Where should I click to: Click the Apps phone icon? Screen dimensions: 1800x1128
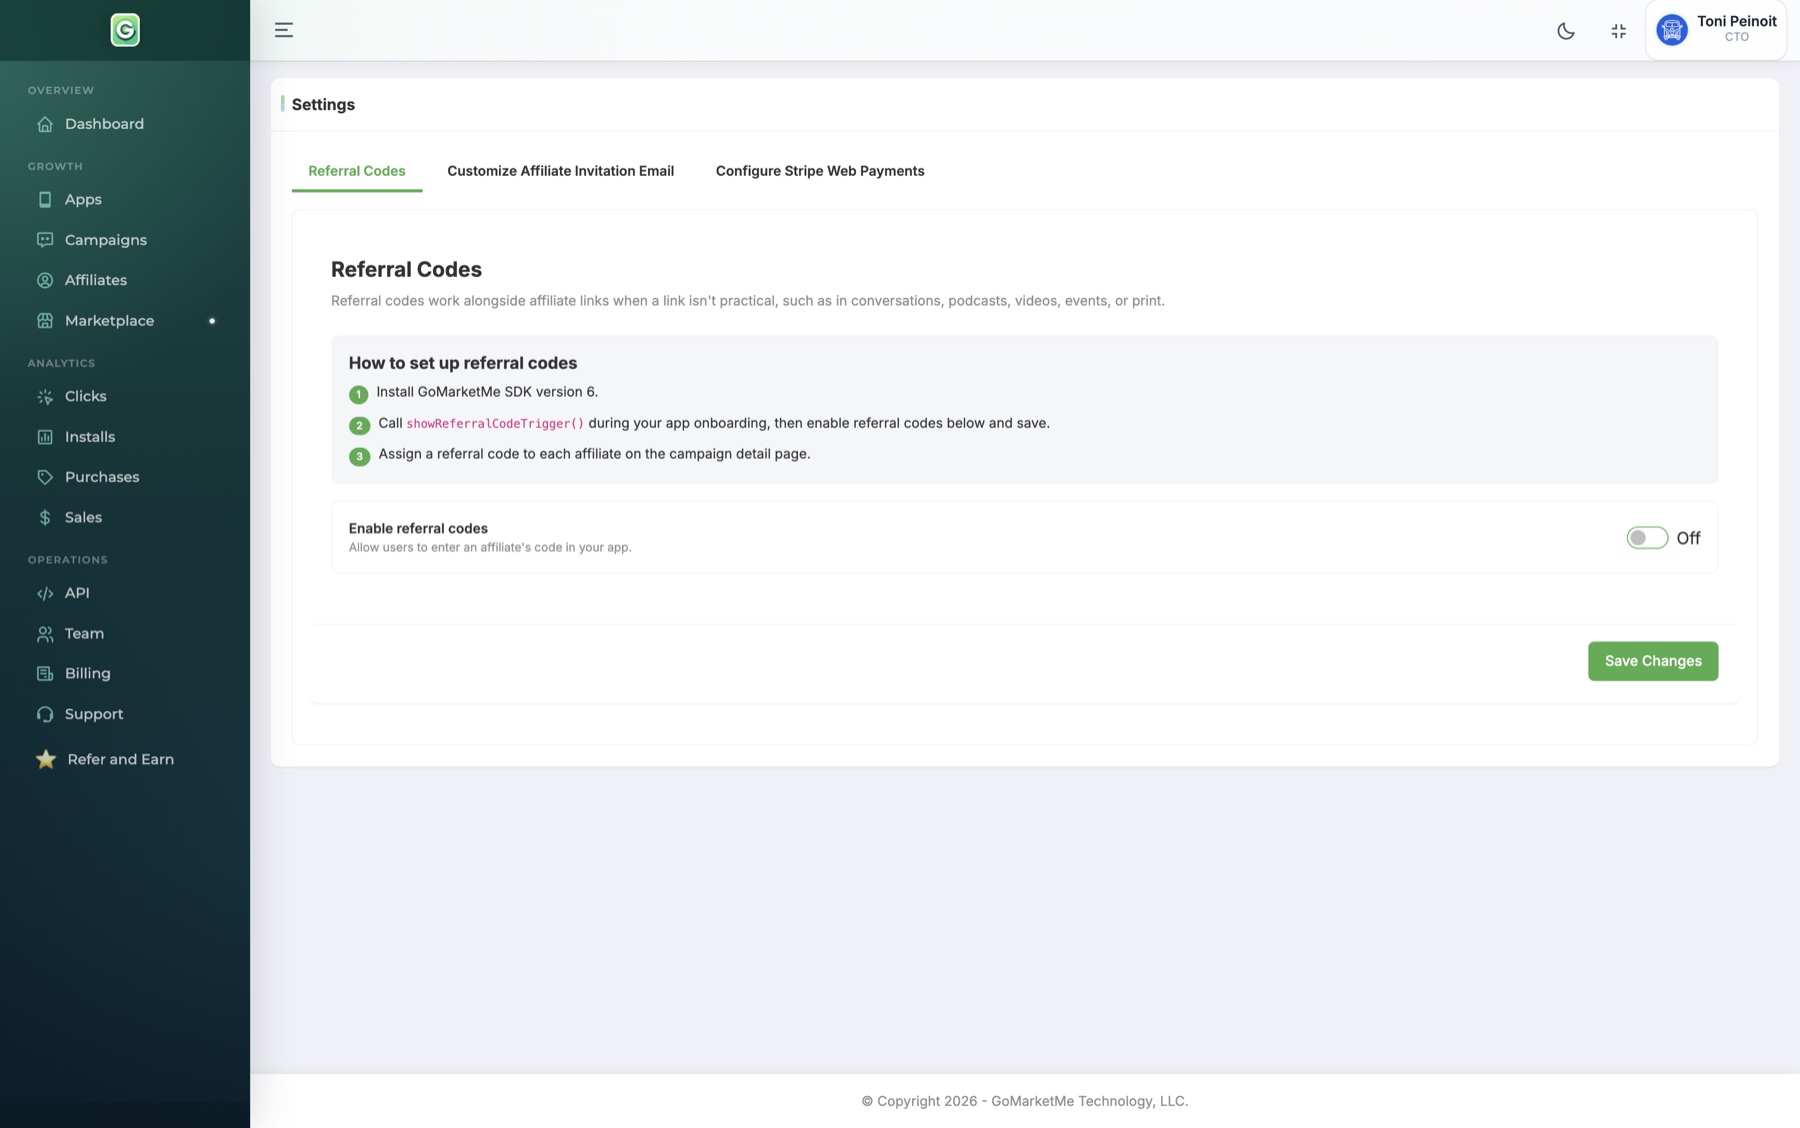coord(45,200)
